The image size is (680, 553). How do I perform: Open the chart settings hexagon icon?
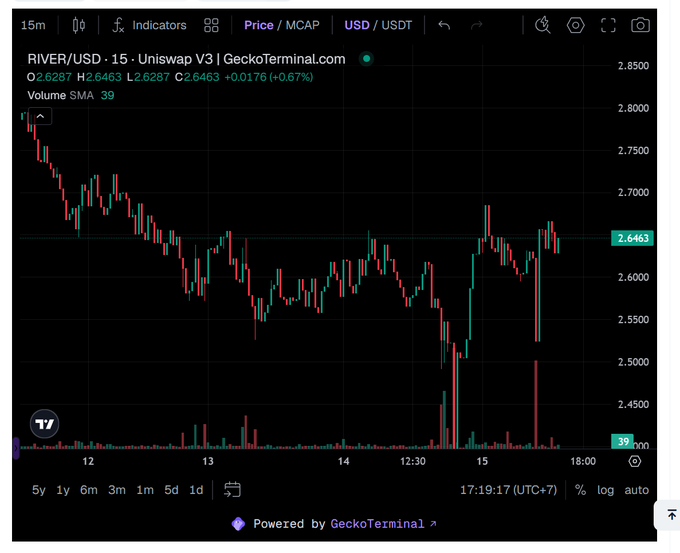tap(575, 25)
